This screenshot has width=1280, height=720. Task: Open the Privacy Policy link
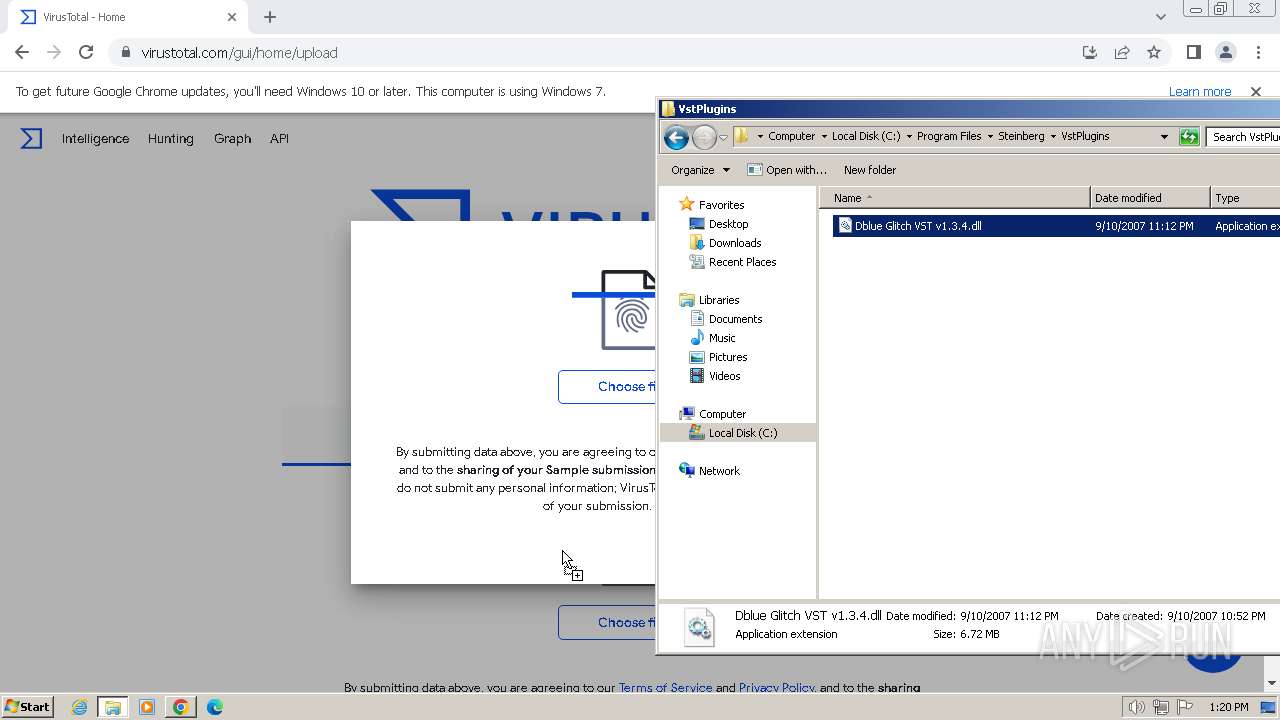tap(777, 688)
